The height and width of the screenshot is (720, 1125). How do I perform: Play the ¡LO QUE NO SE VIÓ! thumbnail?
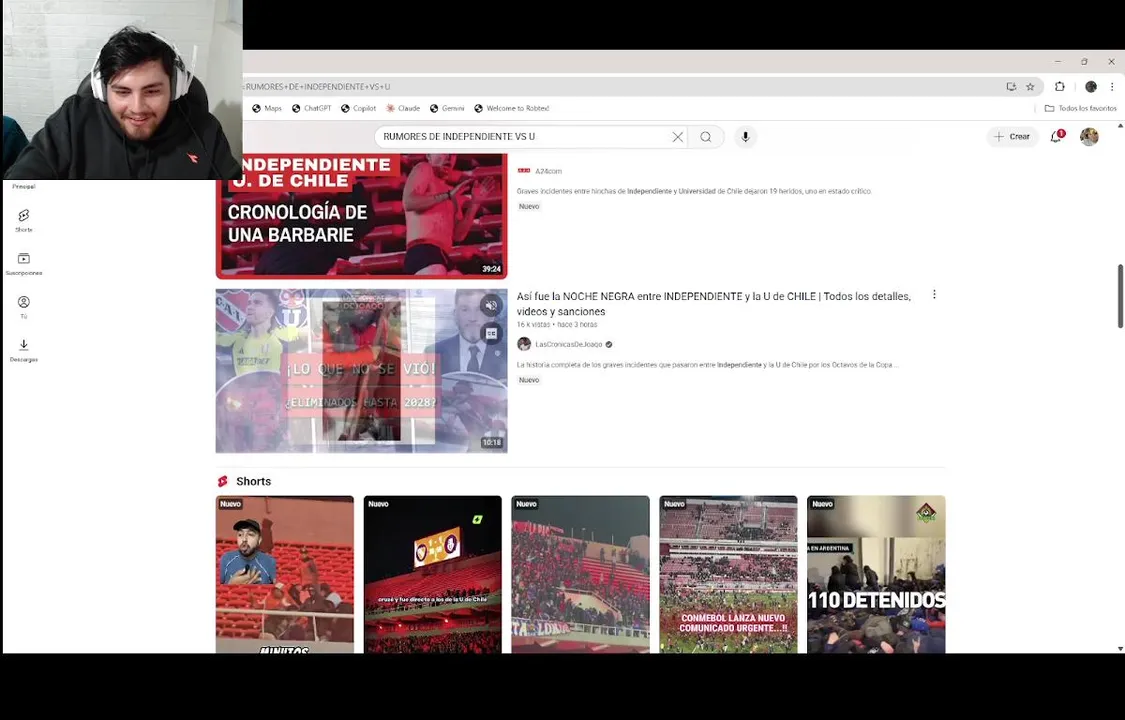click(x=362, y=371)
